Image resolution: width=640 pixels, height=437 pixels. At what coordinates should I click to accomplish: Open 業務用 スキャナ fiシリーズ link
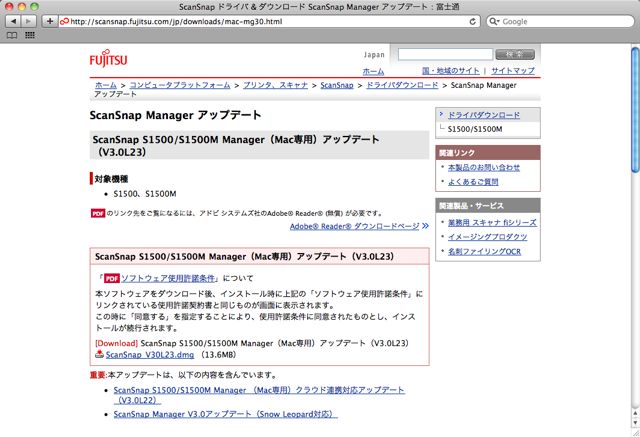point(492,222)
